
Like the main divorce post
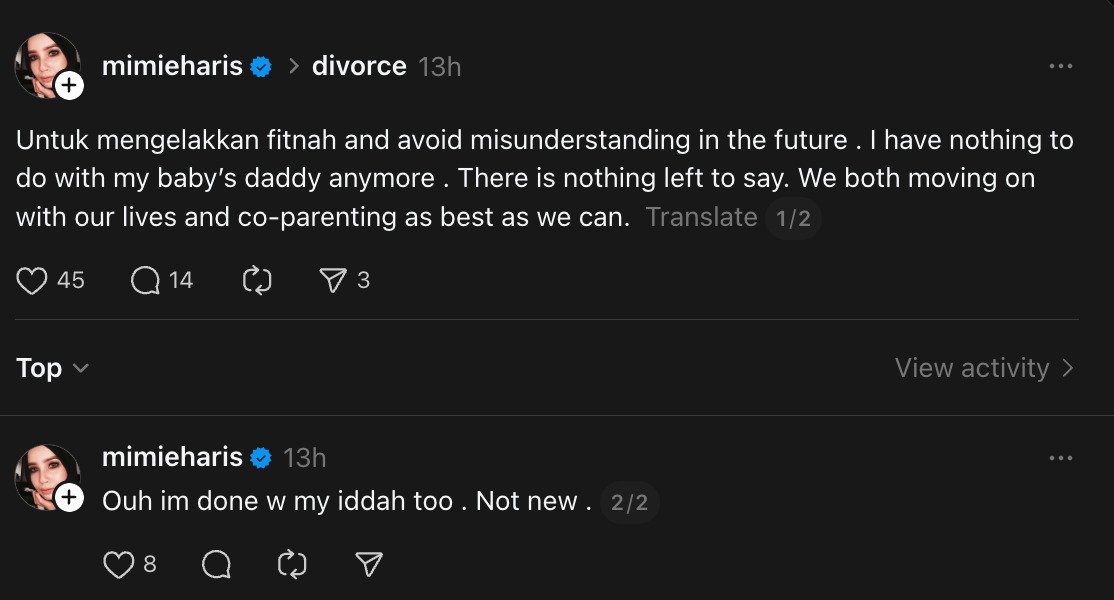click(33, 281)
